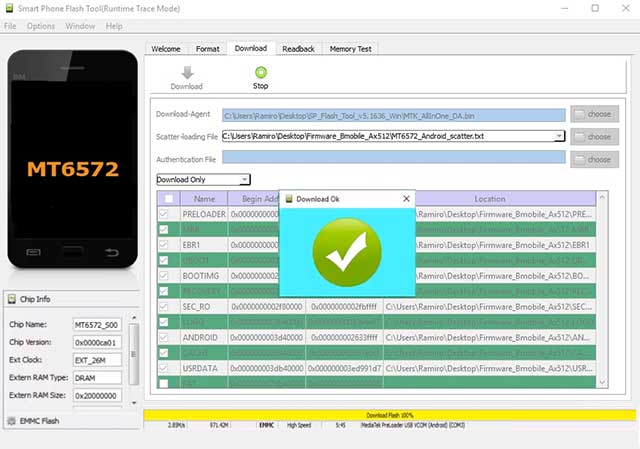The width and height of the screenshot is (640, 449).
Task: Open the Window menu
Action: [80, 26]
